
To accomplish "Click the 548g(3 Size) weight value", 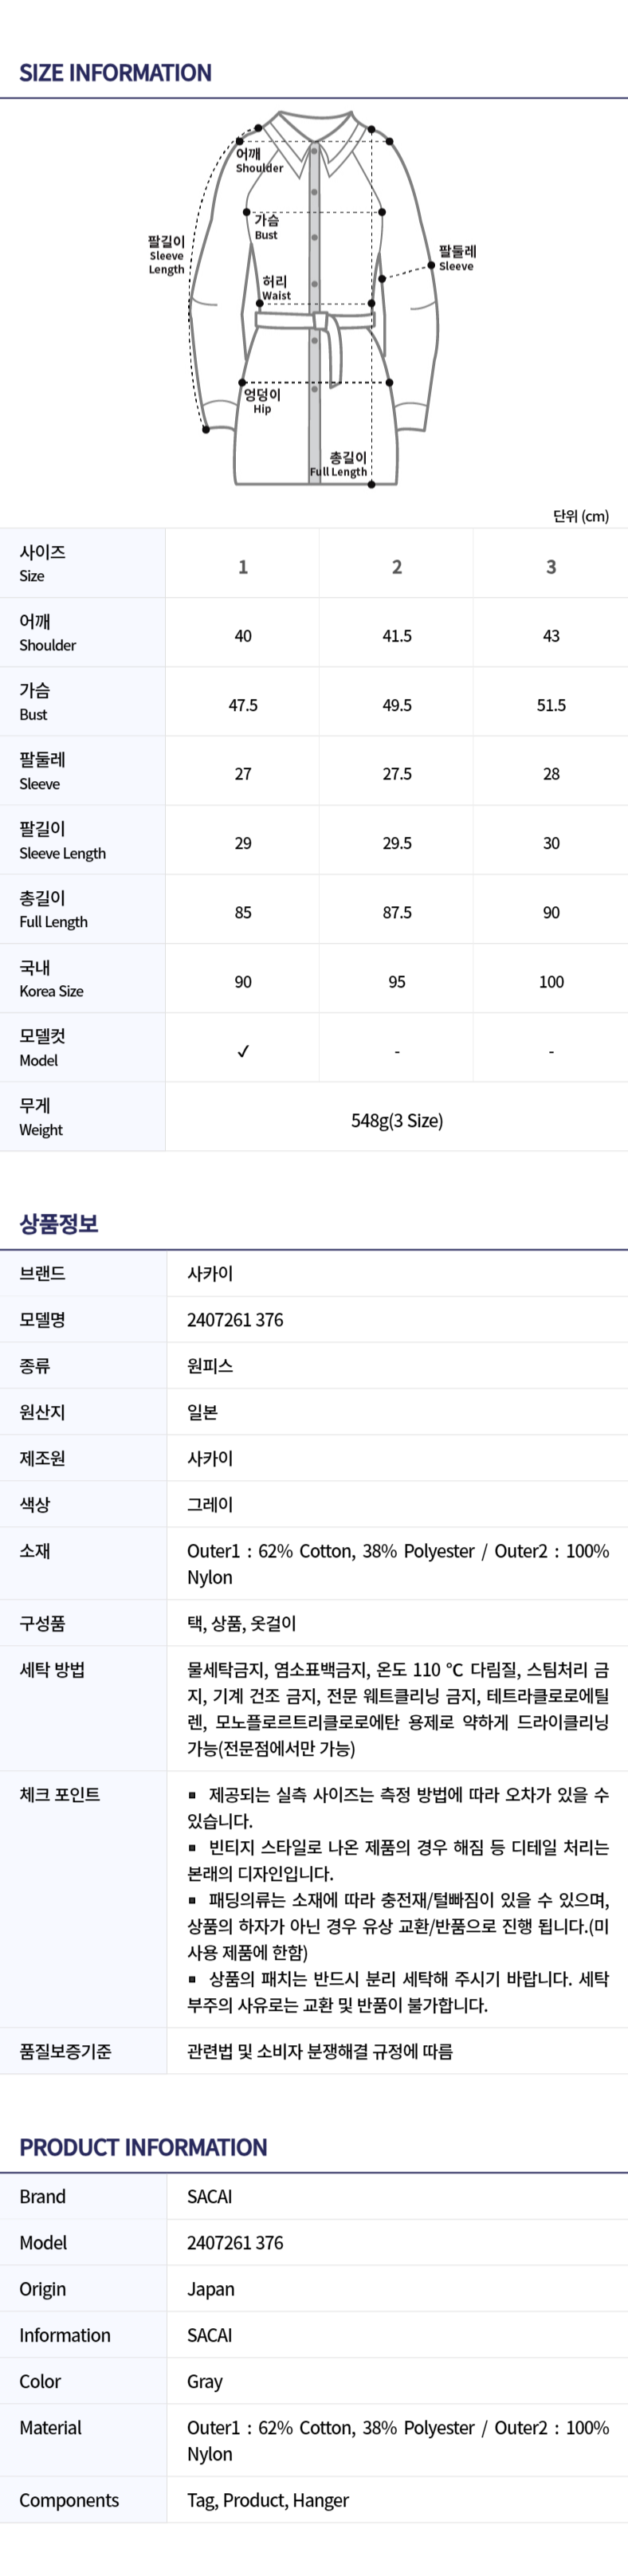I will (397, 1120).
